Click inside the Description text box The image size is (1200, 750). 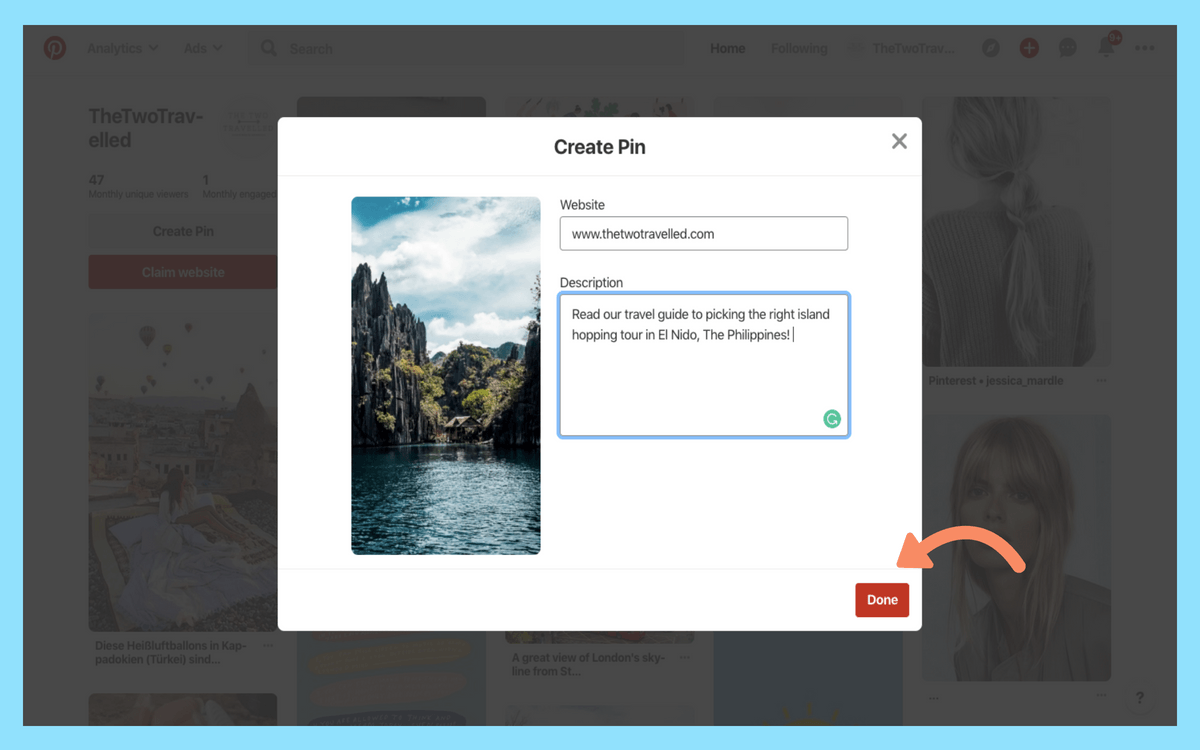point(704,365)
